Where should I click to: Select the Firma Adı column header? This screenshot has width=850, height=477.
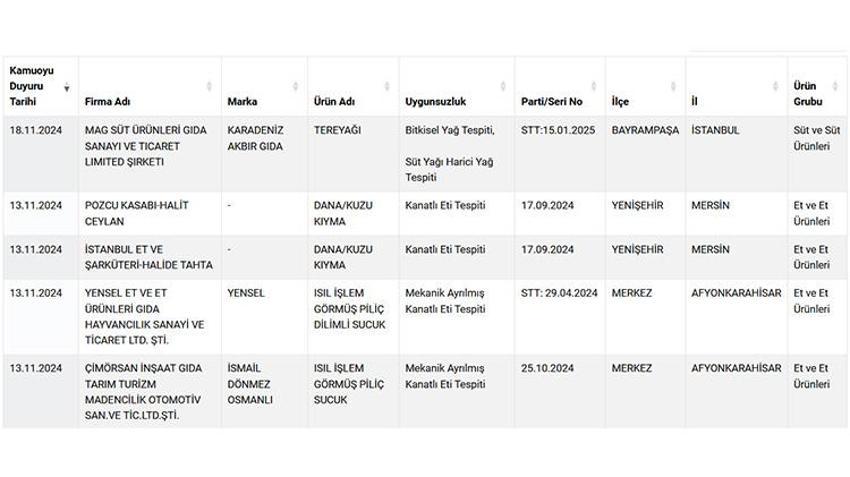107,102
